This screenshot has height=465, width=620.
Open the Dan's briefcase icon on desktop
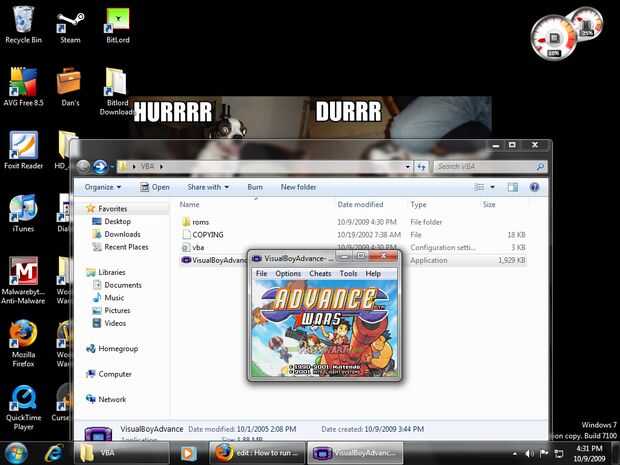coord(70,87)
